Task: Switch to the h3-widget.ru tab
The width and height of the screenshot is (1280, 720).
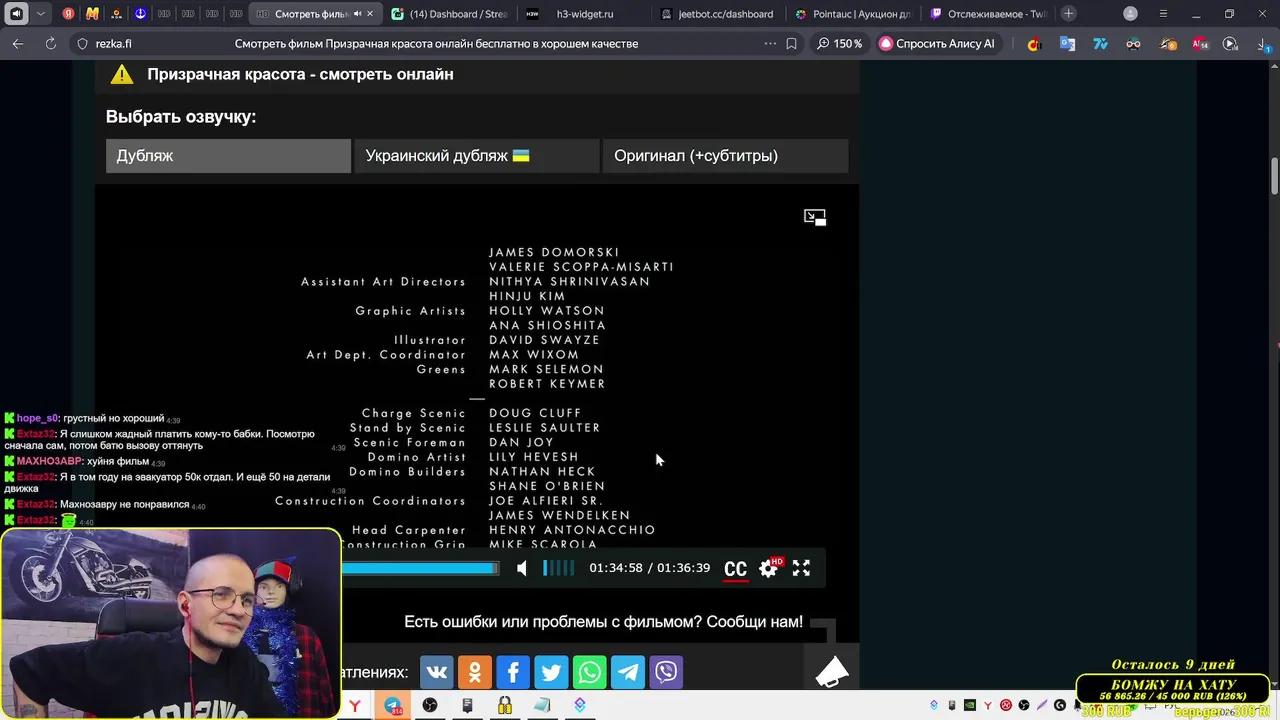Action: pos(585,14)
